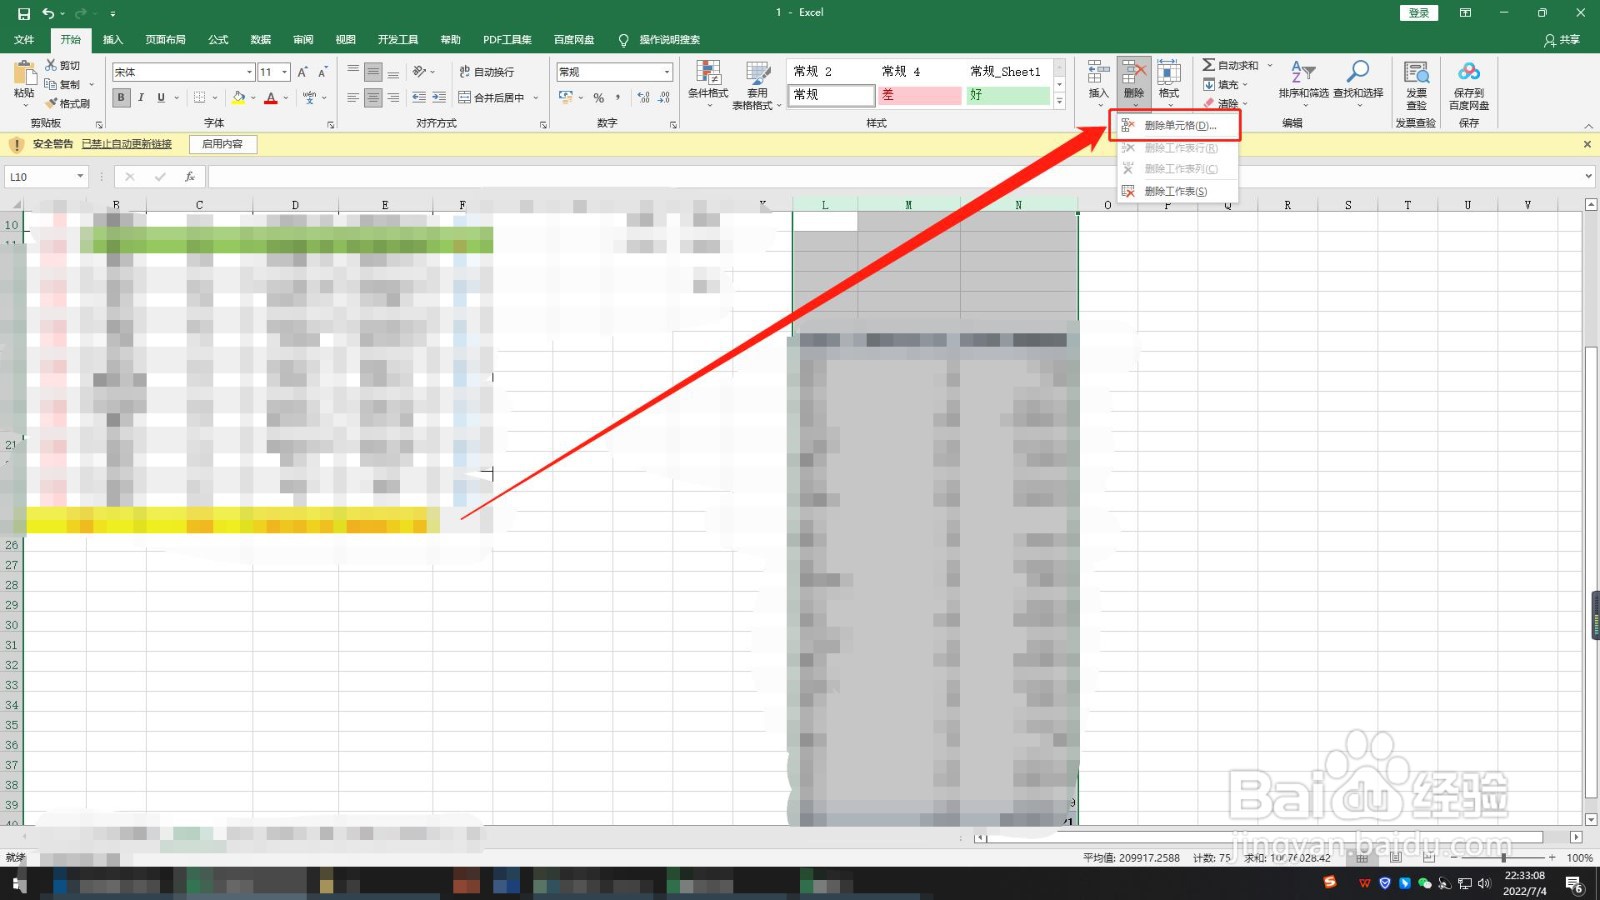
Task: Click the insert function fx icon
Action: [189, 177]
